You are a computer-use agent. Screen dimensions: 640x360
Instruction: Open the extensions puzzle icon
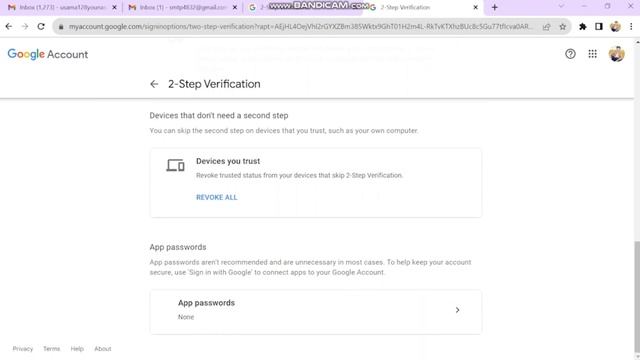pyautogui.click(x=582, y=27)
